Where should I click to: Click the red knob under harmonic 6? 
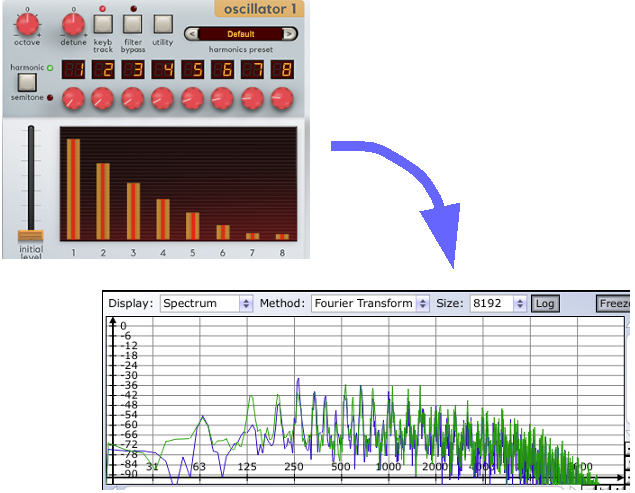[x=222, y=98]
